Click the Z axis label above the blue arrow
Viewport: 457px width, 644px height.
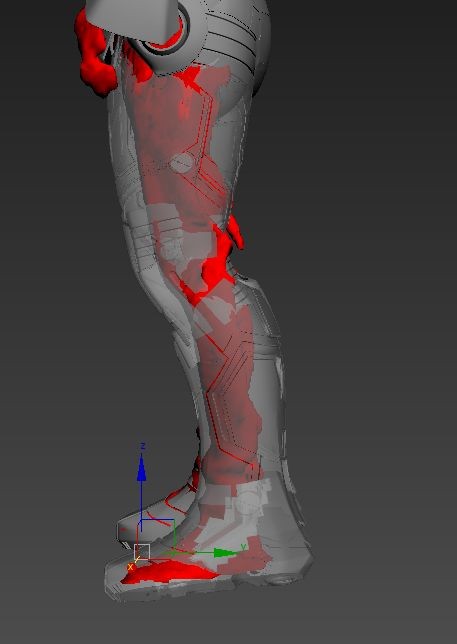coord(143,446)
